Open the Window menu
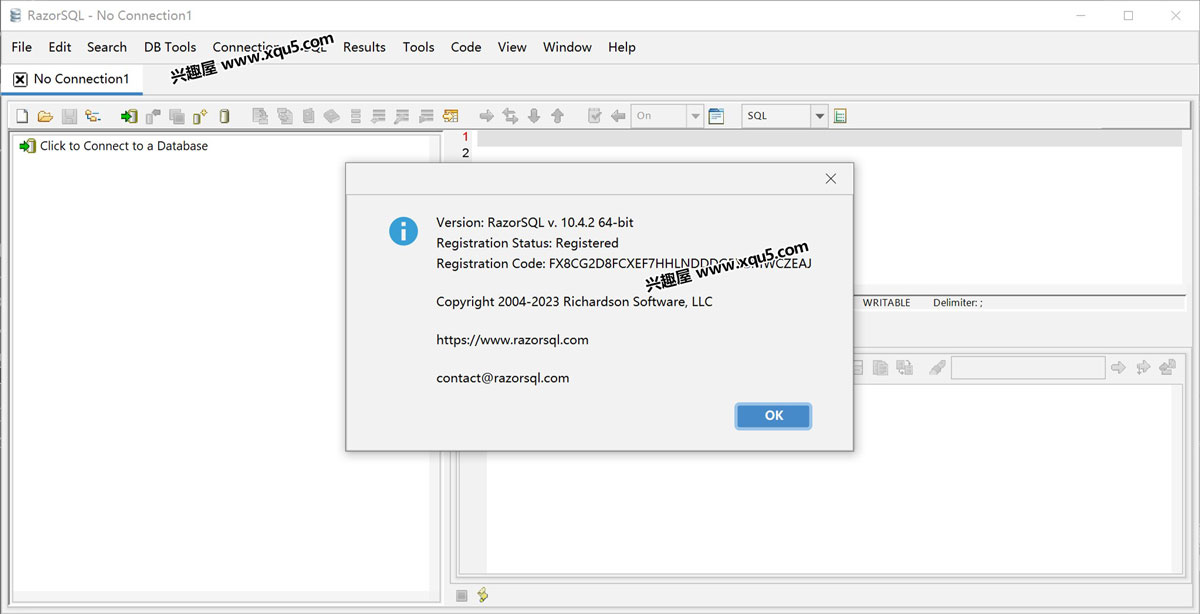1200x614 pixels. pyautogui.click(x=567, y=47)
